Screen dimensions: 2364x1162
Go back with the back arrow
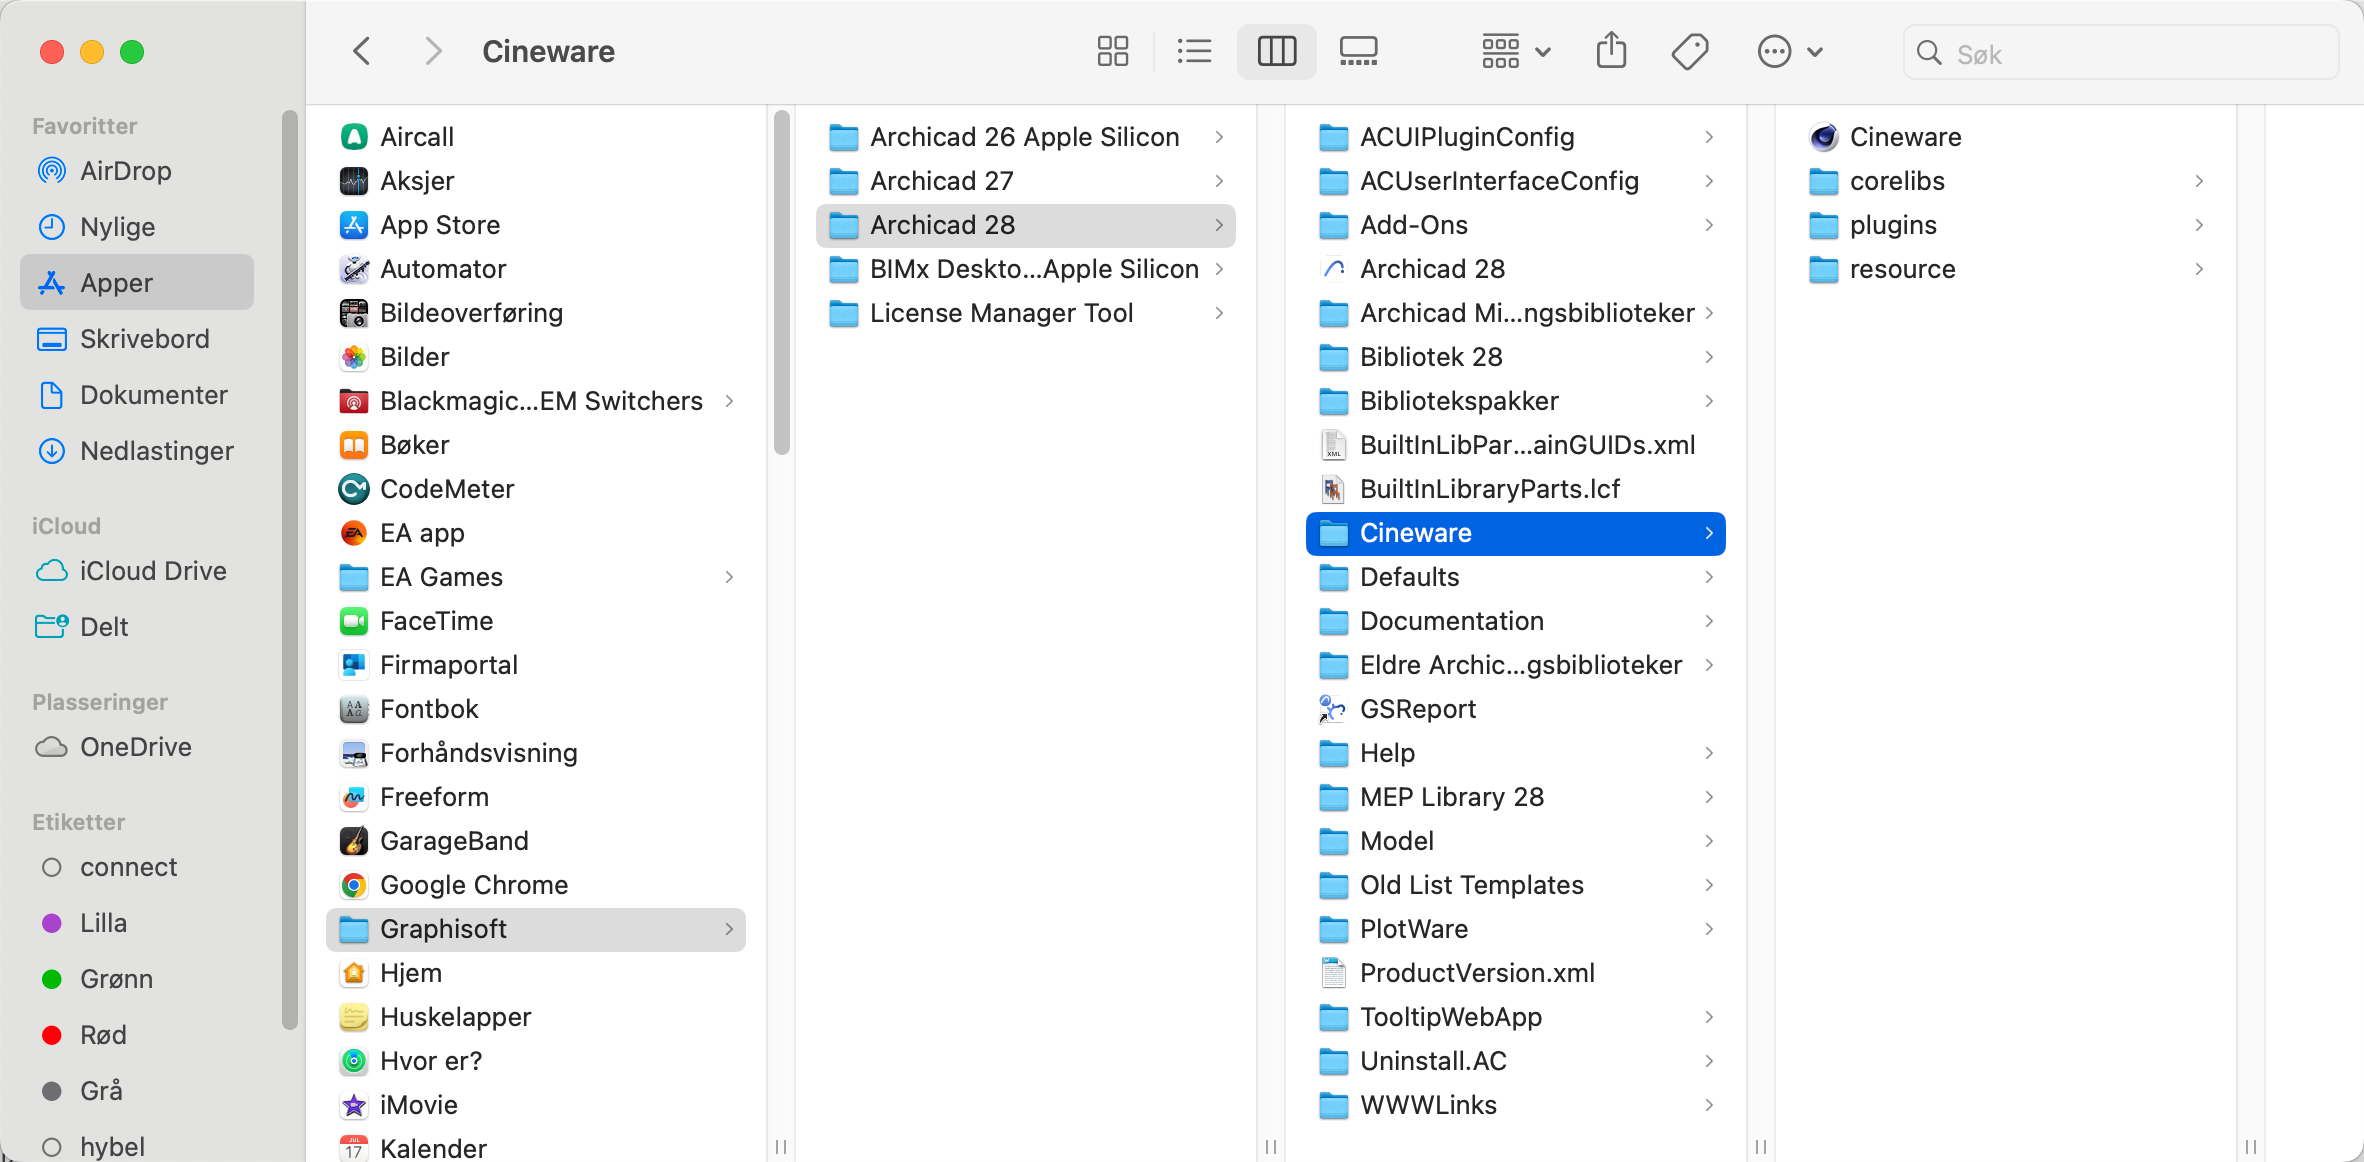coord(362,51)
